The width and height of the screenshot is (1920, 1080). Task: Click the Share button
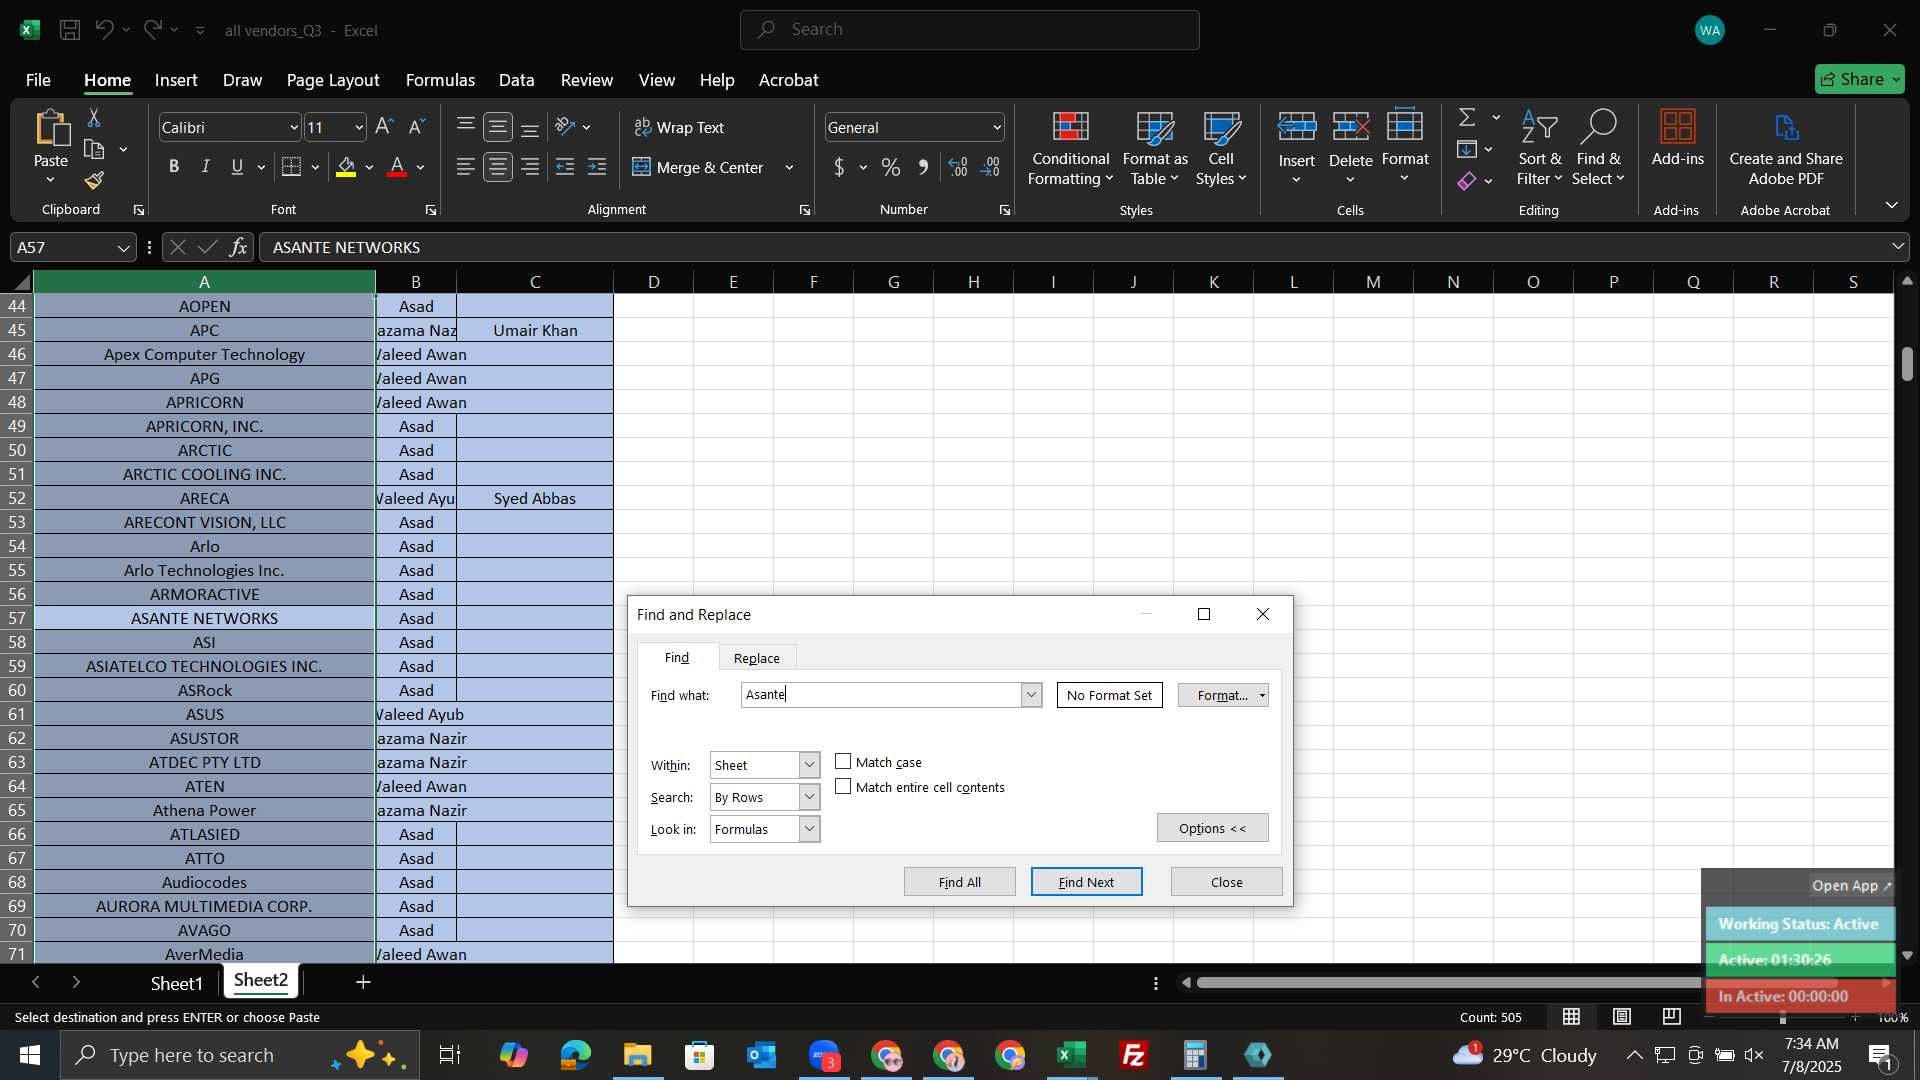[x=1860, y=79]
